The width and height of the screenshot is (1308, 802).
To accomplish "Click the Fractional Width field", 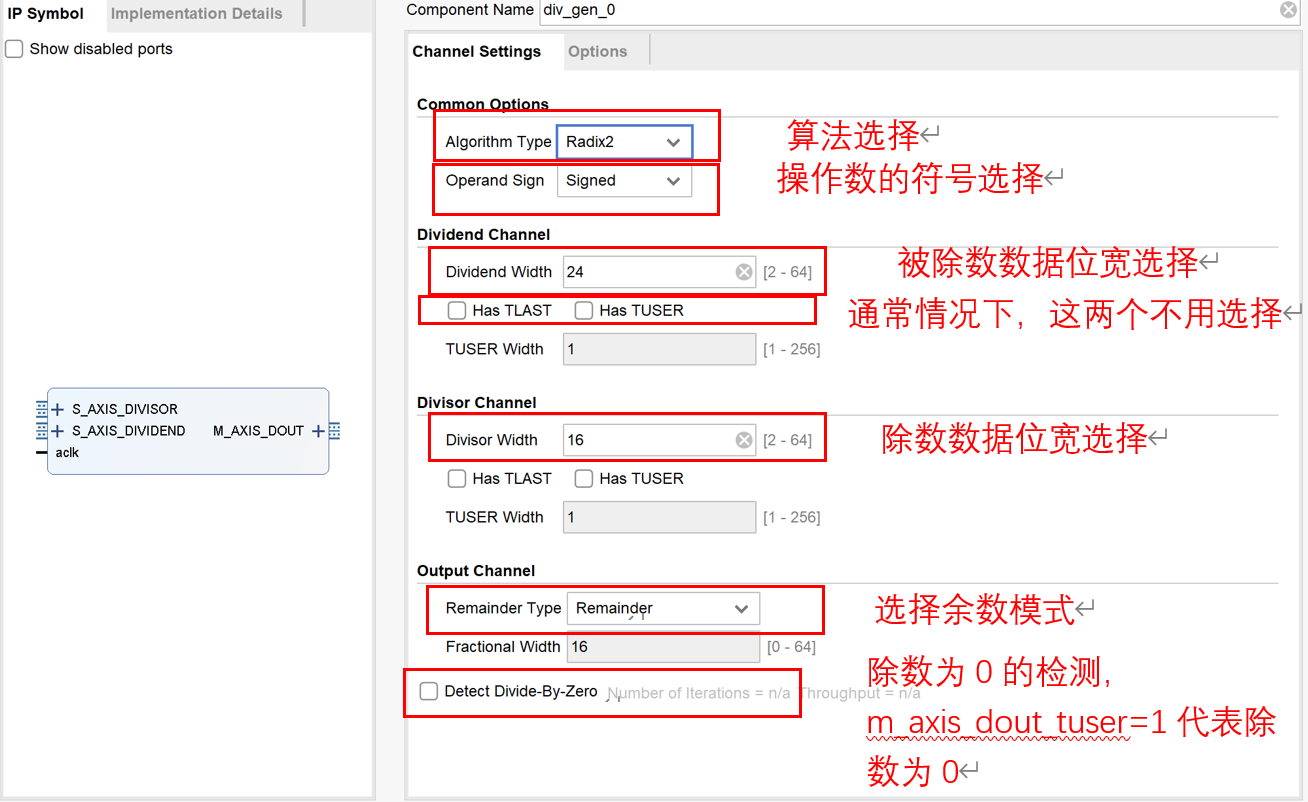I will coord(663,647).
